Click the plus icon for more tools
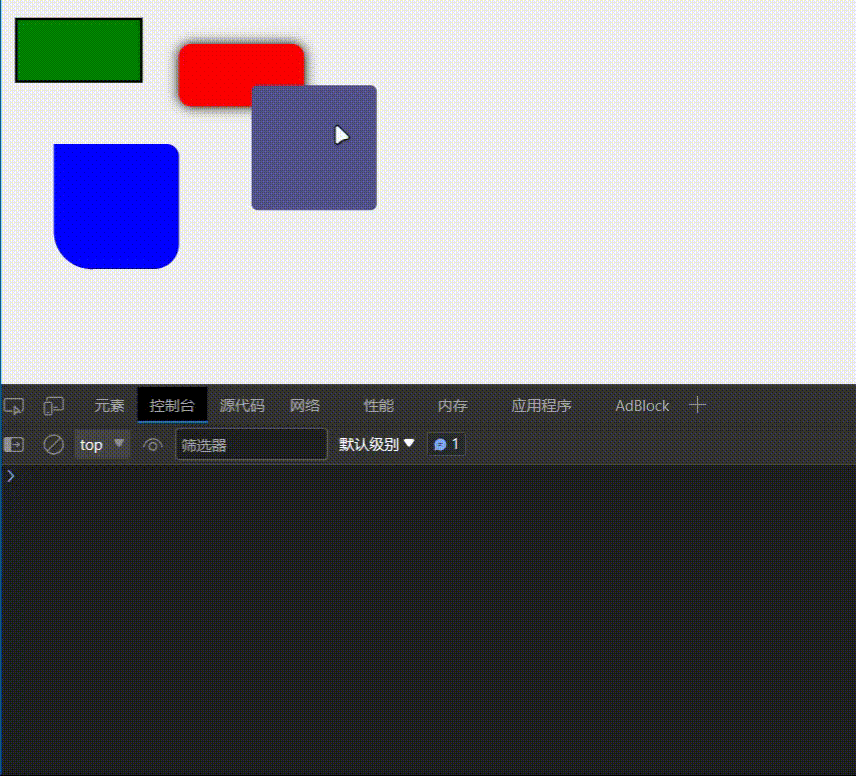 pos(697,405)
